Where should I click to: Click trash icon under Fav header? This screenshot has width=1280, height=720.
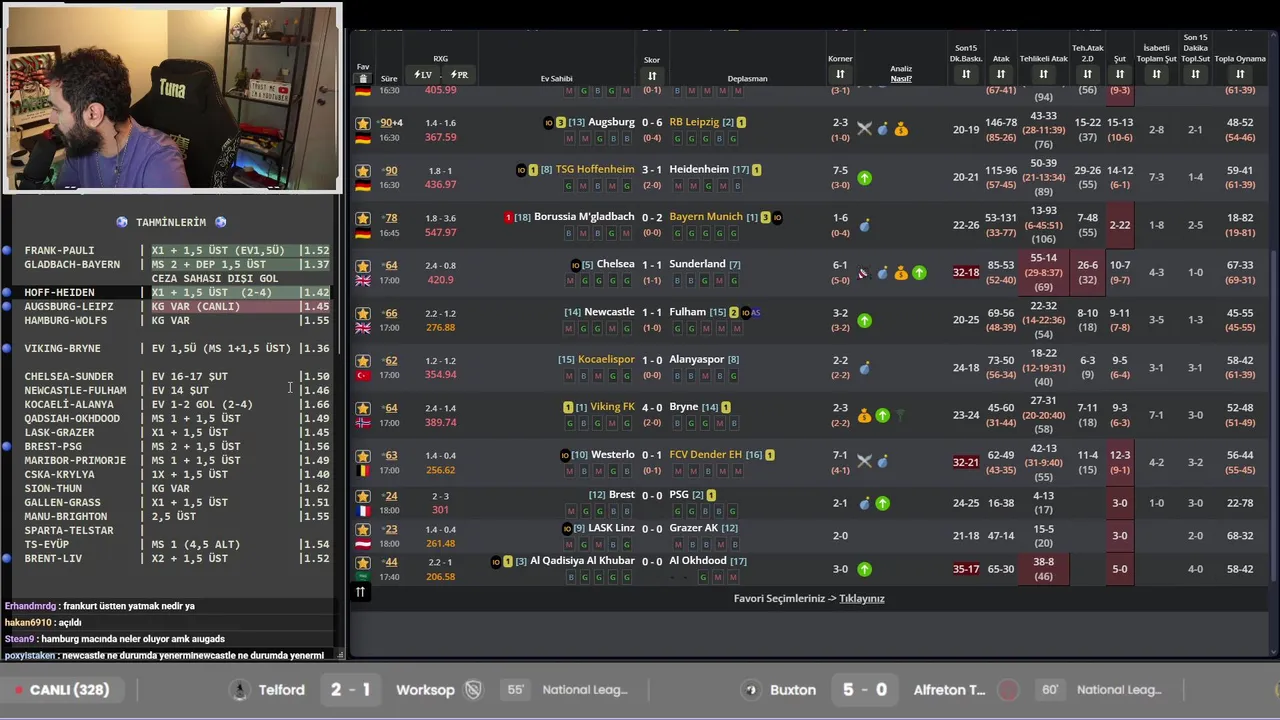click(x=363, y=79)
